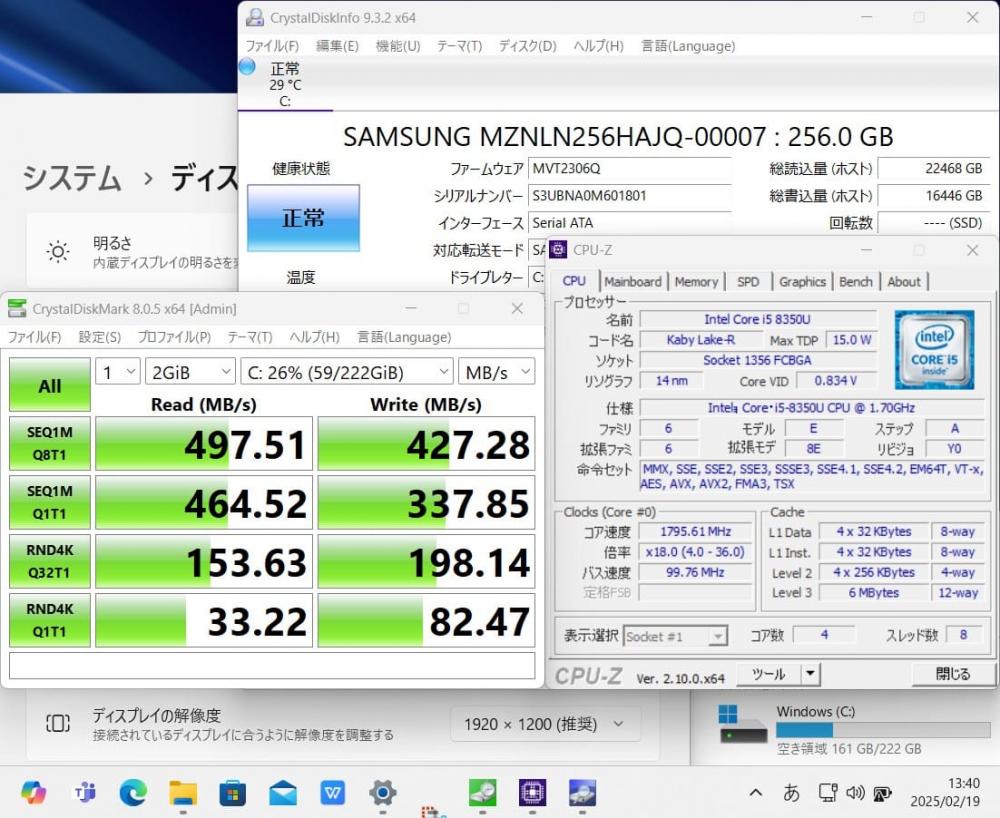Open プロファイル(P) menu in CrystalDiskMark

coord(174,337)
